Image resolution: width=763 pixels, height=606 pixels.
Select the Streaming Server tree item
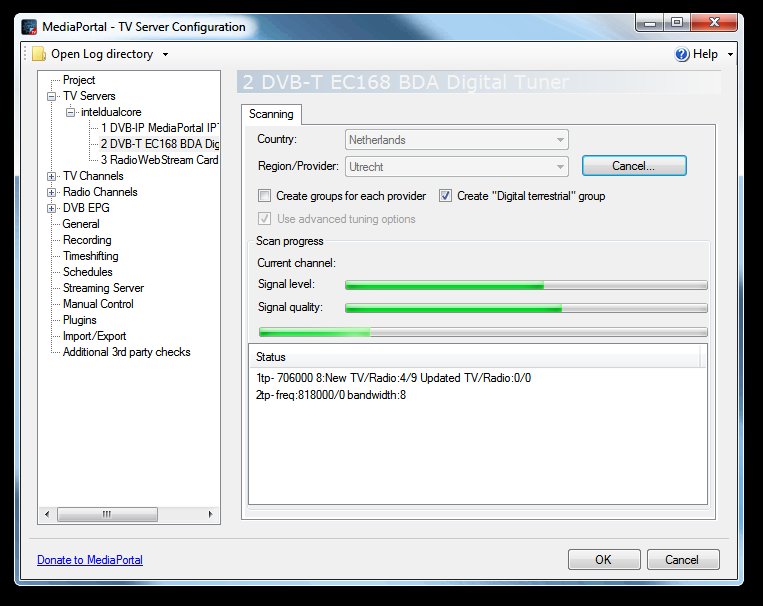pos(103,288)
